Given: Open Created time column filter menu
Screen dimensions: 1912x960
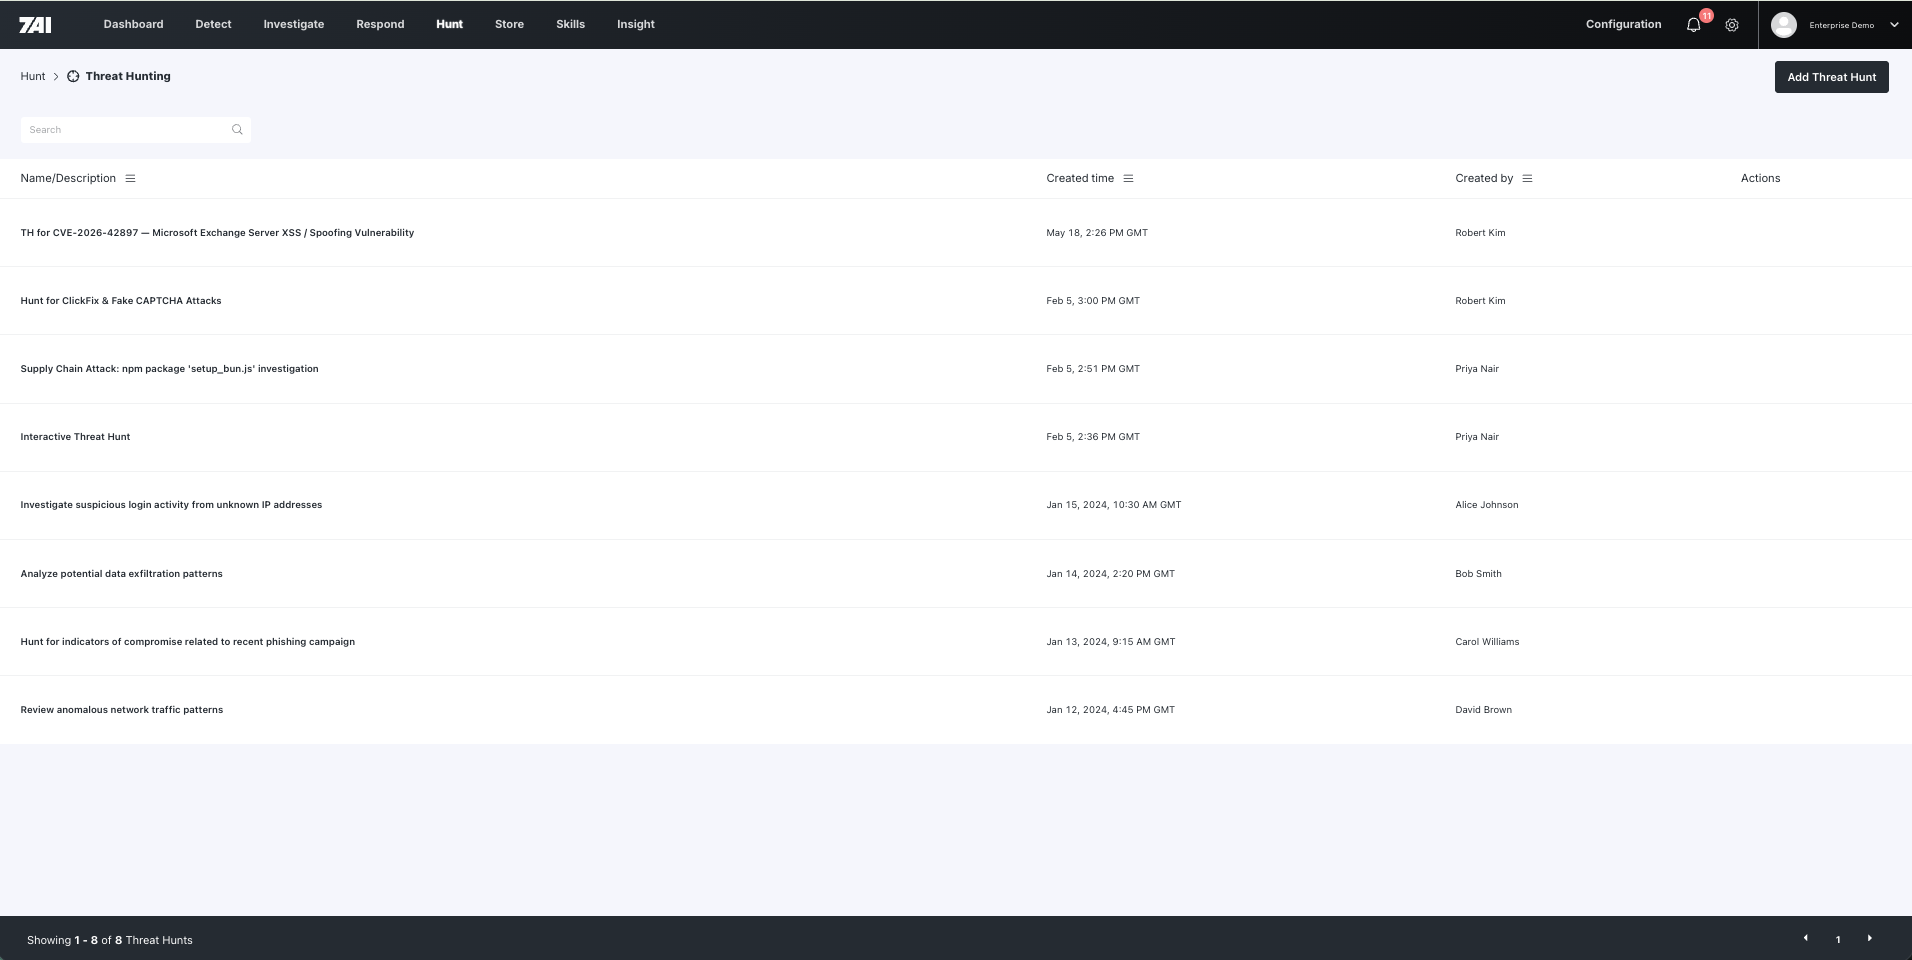Looking at the screenshot, I should [1128, 178].
